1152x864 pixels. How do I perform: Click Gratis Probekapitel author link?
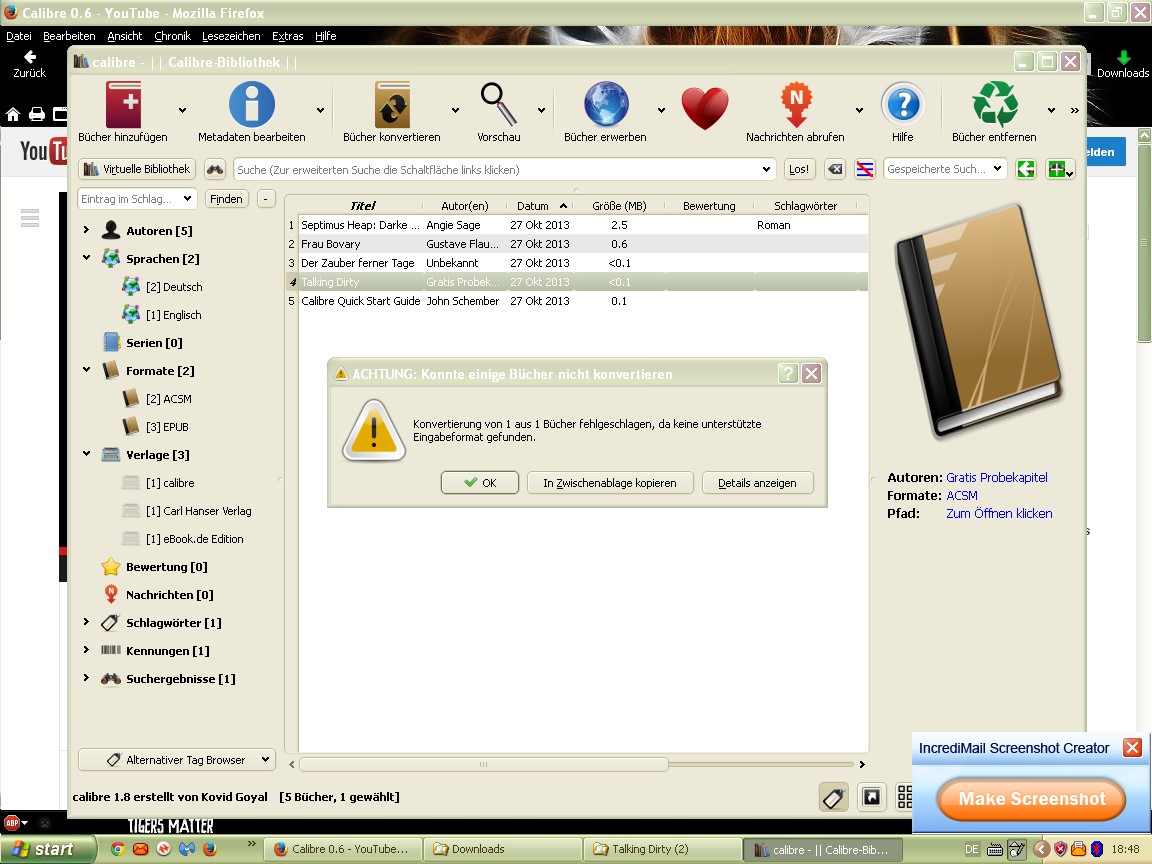coord(996,478)
